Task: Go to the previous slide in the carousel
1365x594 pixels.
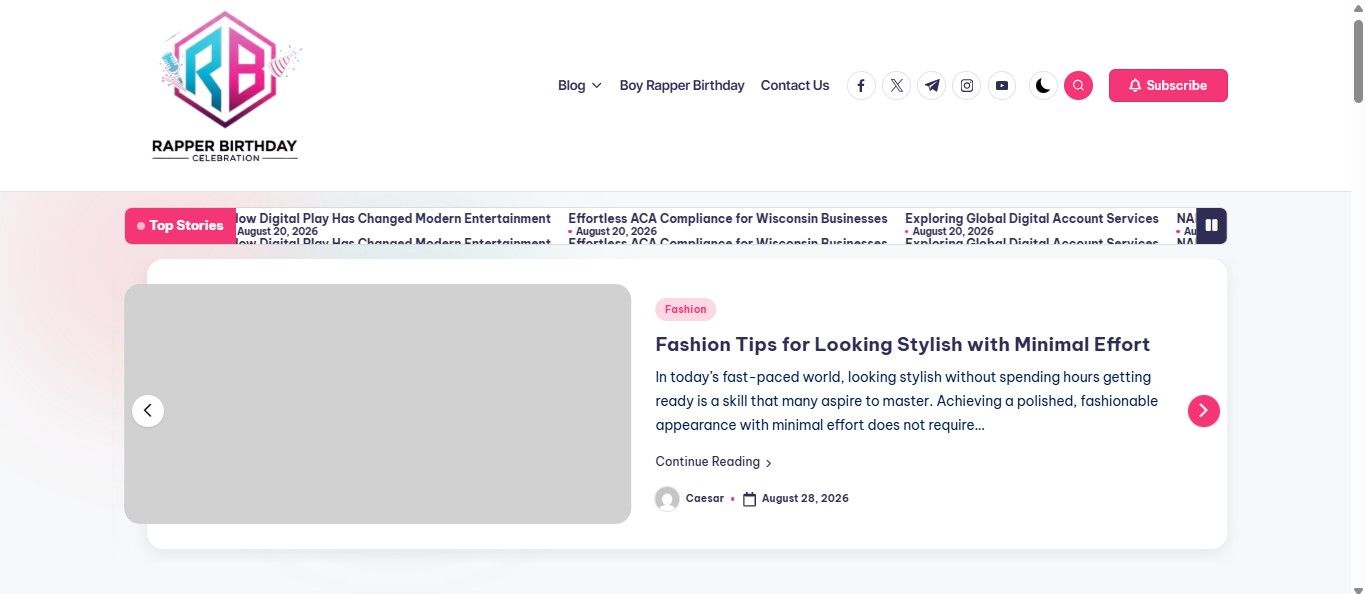Action: pyautogui.click(x=148, y=410)
